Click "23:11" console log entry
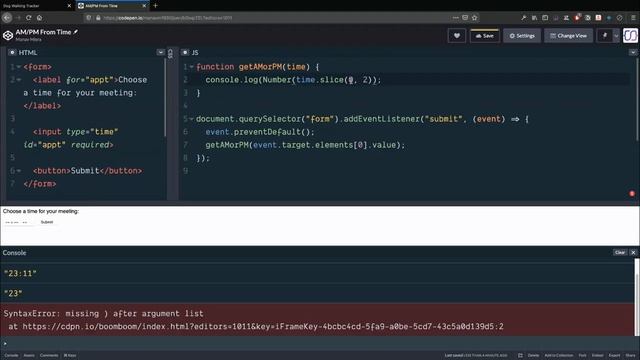640x360 pixels. pyautogui.click(x=20, y=273)
